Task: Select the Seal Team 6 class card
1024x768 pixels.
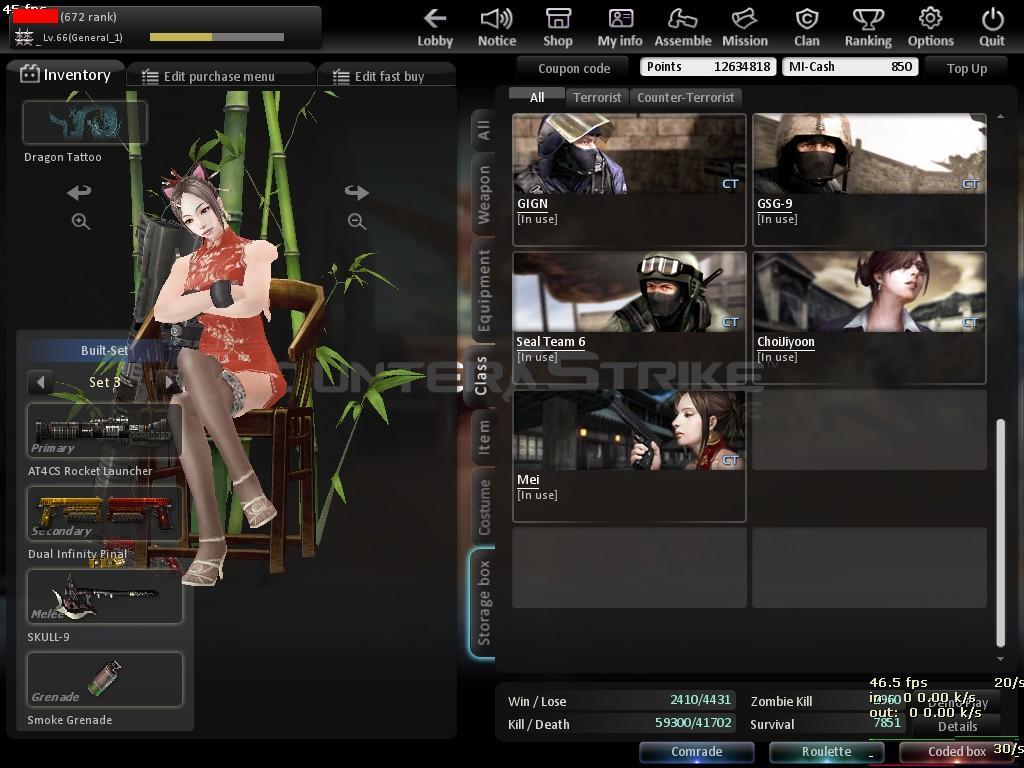Action: pyautogui.click(x=629, y=318)
